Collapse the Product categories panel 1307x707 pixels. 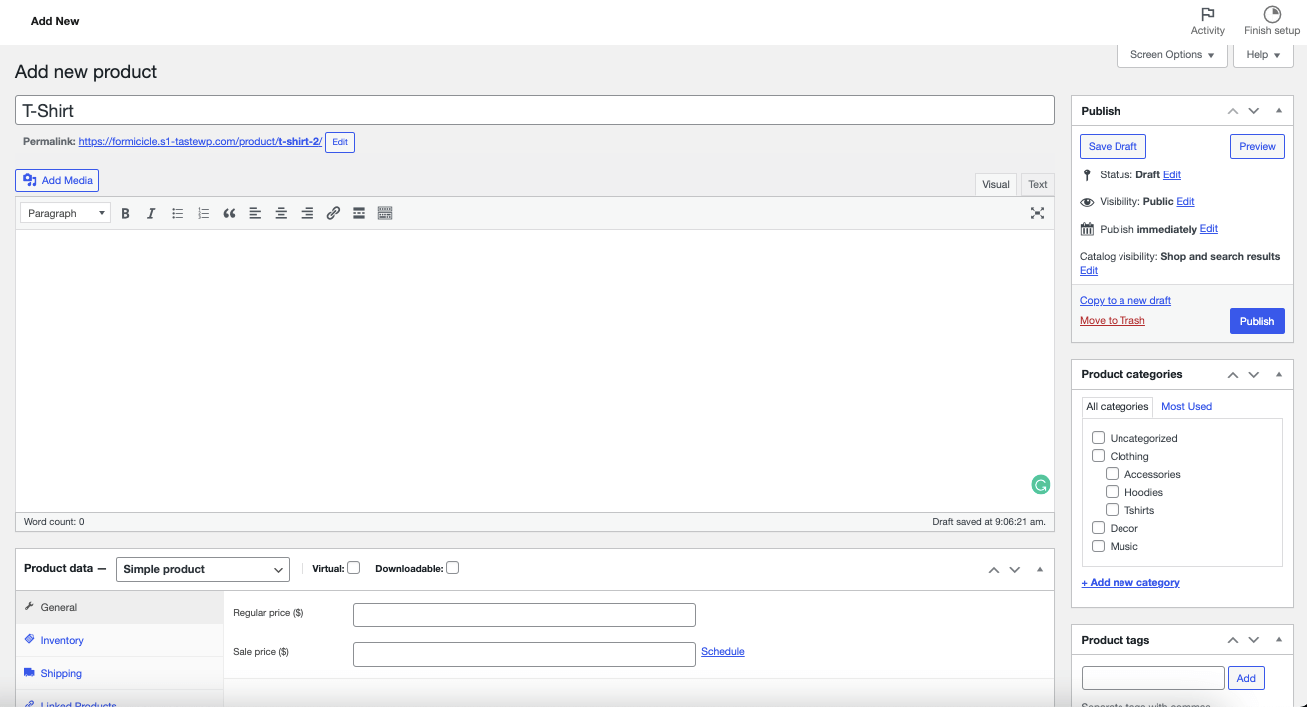(x=1279, y=374)
